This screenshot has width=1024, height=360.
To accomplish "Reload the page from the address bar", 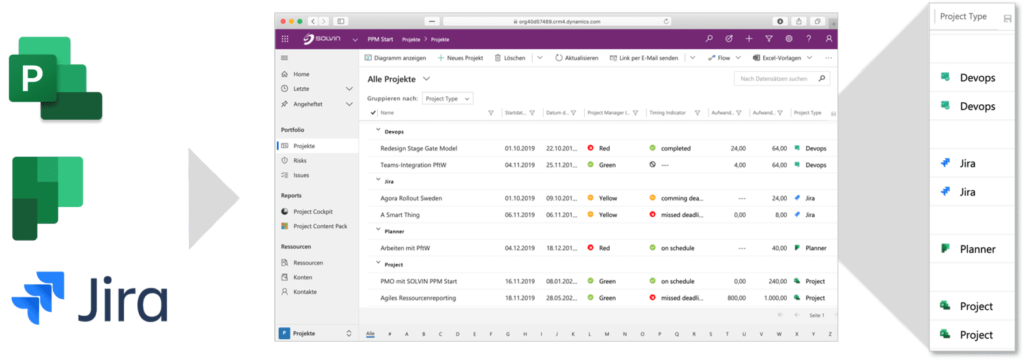I will tap(666, 22).
